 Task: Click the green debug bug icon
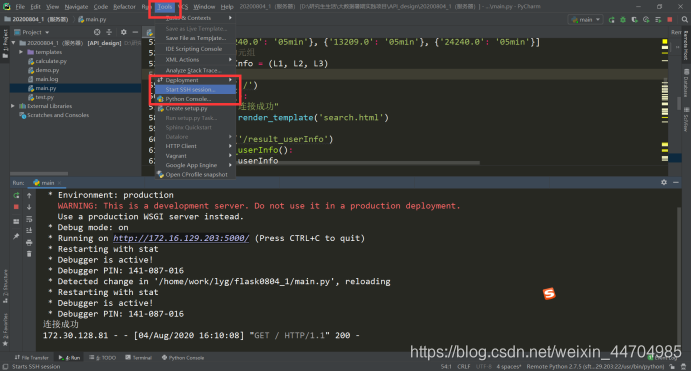[623, 20]
